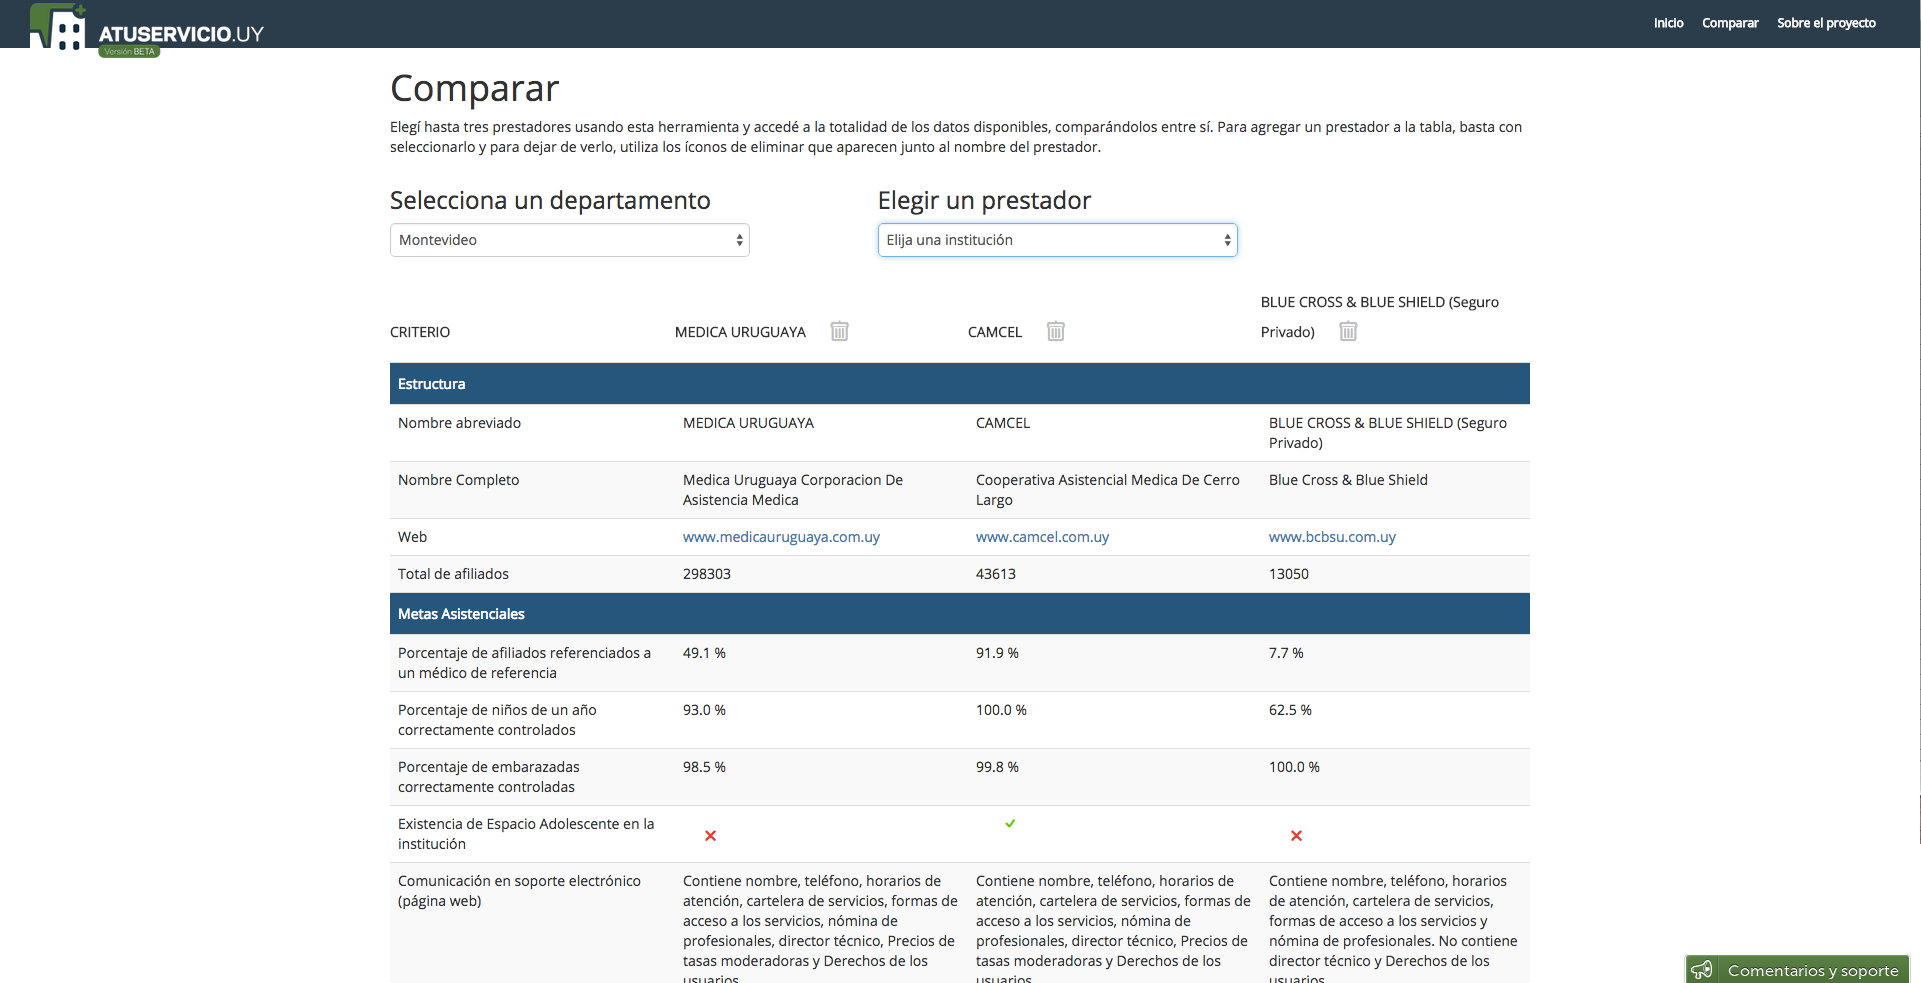The height and width of the screenshot is (983, 1921).
Task: Click the red X for MEDICA URUGUAYA Espacio Adolescente
Action: (710, 835)
